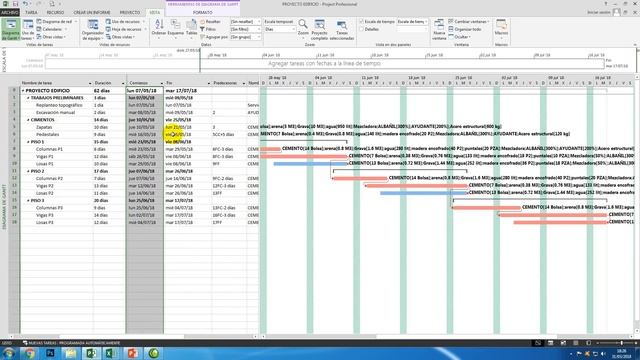Toggle the Escala de tiempo checkbox
The width and height of the screenshot is (640, 360).
tap(361, 21)
